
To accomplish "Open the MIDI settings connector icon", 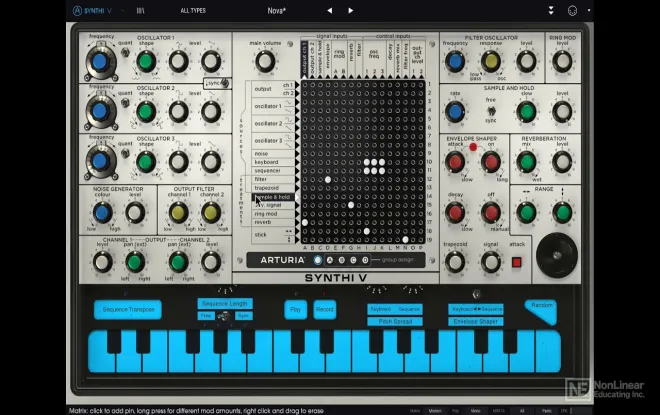I will tap(572, 11).
